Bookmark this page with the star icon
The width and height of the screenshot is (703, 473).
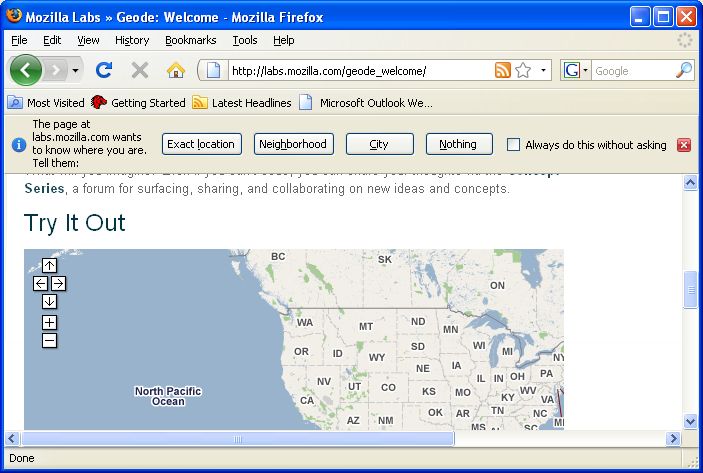(x=523, y=70)
